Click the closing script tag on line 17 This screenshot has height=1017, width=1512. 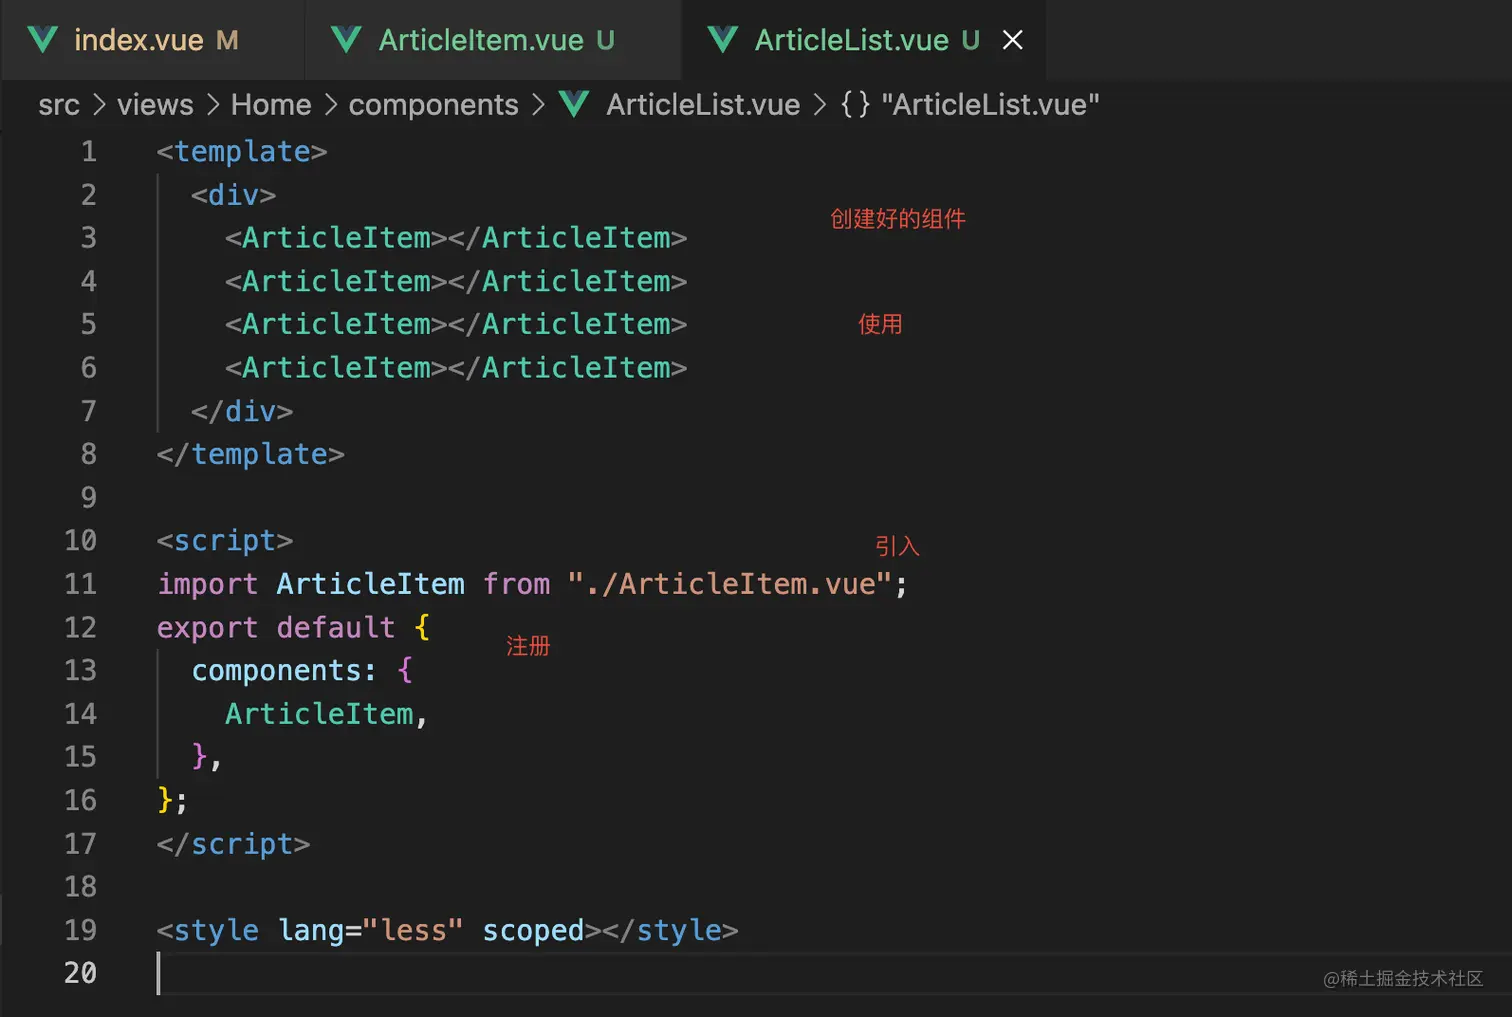pos(233,844)
